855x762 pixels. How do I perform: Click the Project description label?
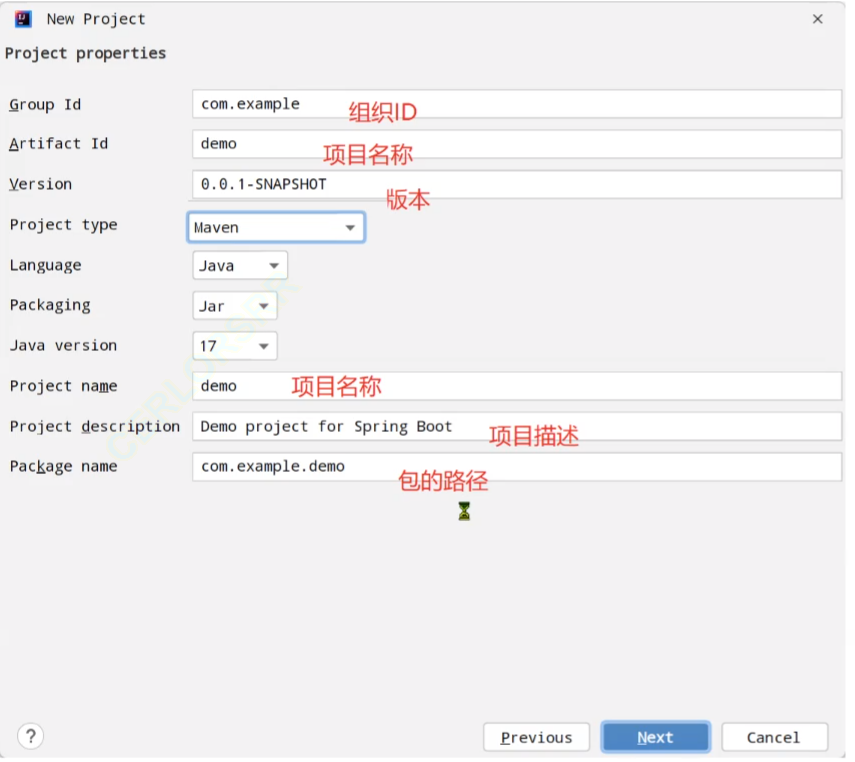coord(95,429)
